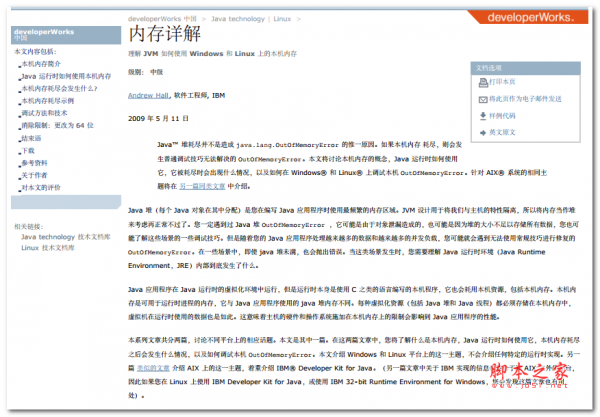The width and height of the screenshot is (600, 417).
Task: Click subtitle 理解 JVM 如何使用 Windows 和 Linux
Action: [x=212, y=54]
